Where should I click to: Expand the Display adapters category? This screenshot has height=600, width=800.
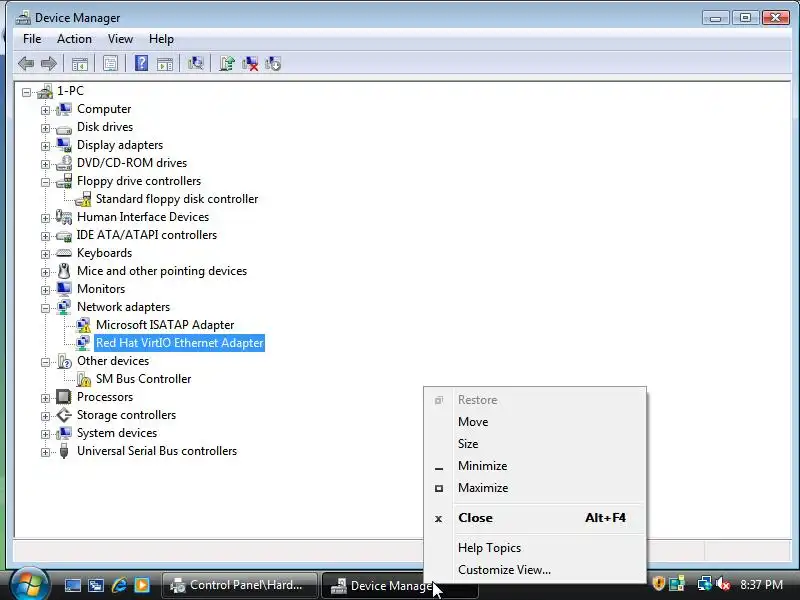pos(45,146)
